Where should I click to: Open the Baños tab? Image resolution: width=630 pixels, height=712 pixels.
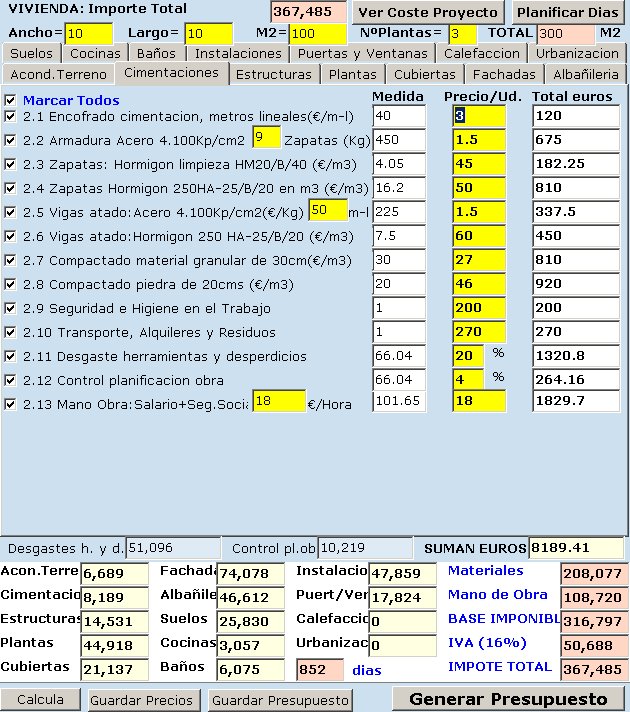pyautogui.click(x=156, y=54)
